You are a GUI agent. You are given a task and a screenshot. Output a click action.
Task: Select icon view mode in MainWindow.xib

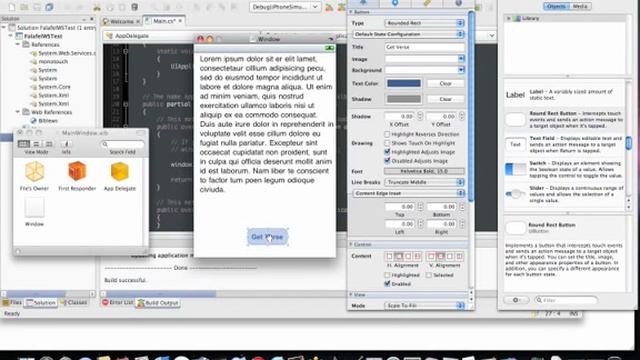(x=24, y=144)
